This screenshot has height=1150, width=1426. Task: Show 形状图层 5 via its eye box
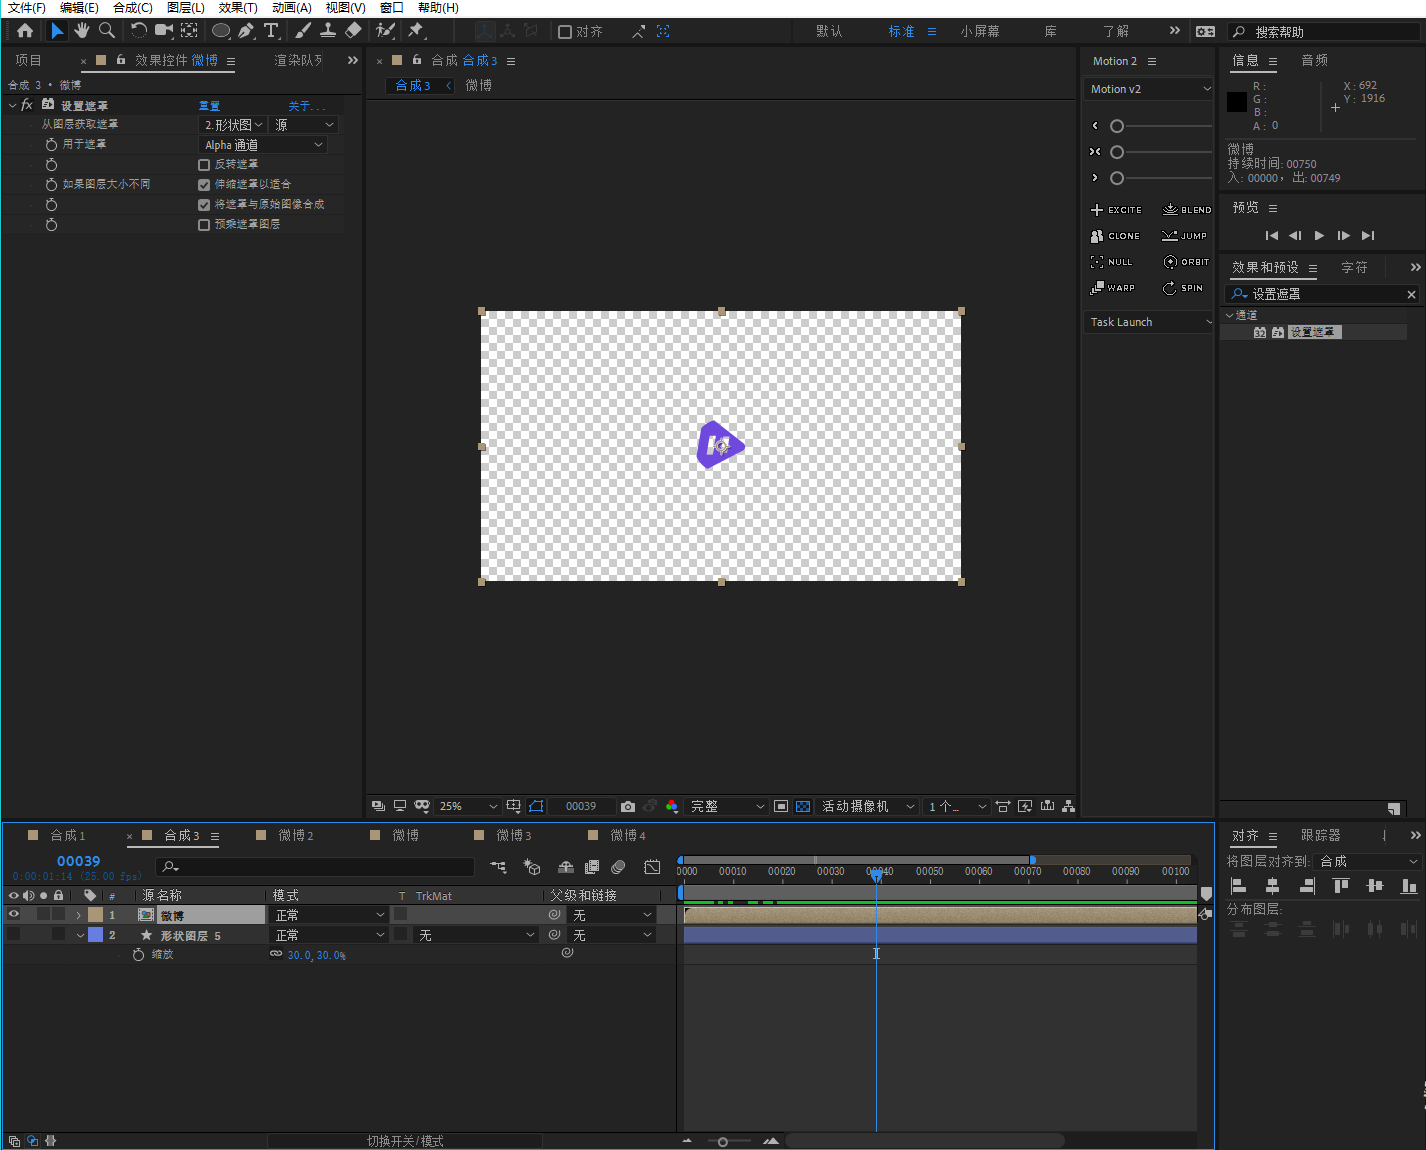click(x=14, y=935)
